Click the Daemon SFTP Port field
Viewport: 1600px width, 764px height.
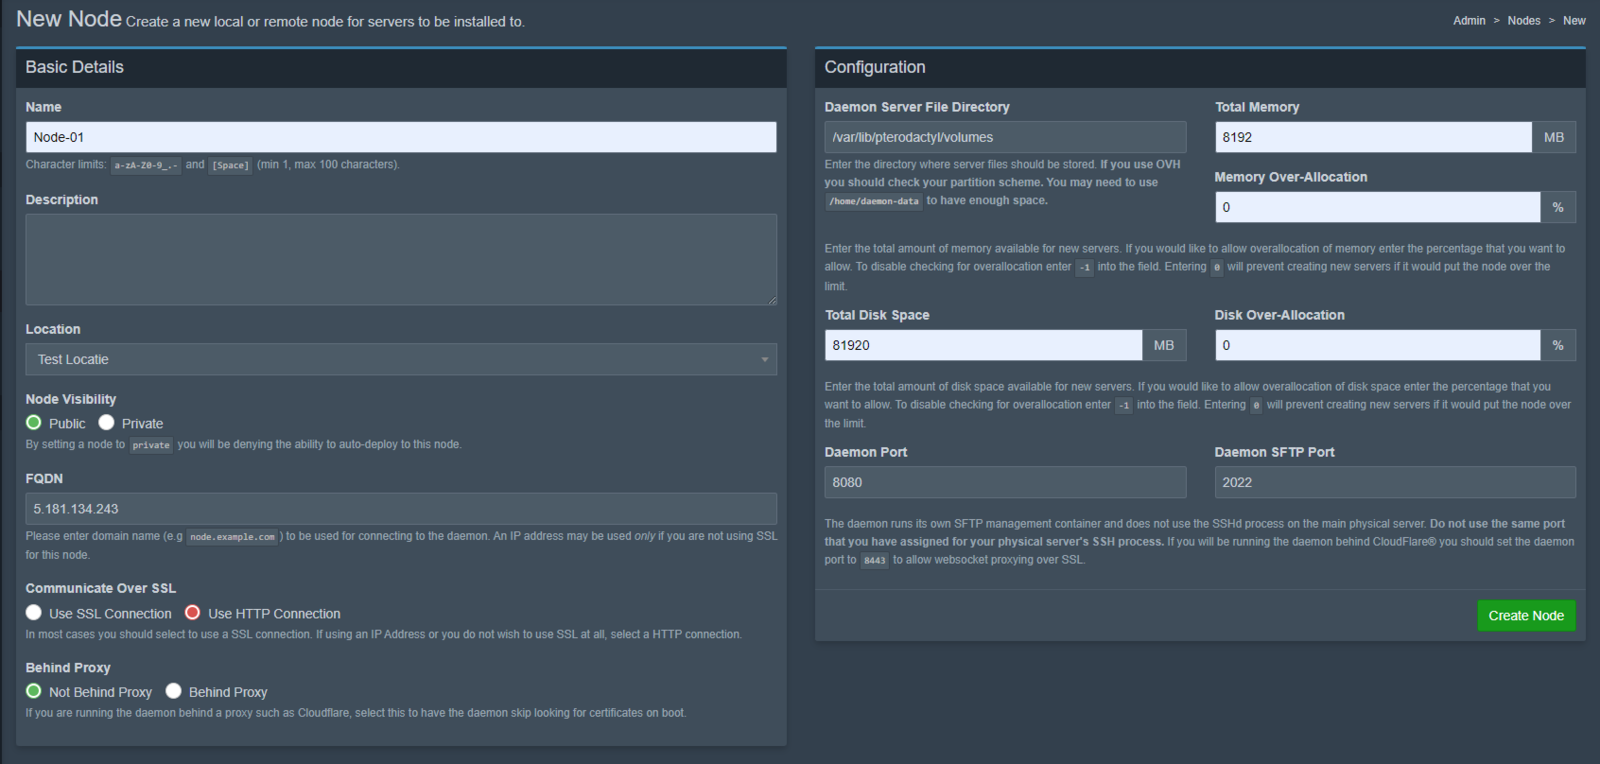pos(1394,482)
